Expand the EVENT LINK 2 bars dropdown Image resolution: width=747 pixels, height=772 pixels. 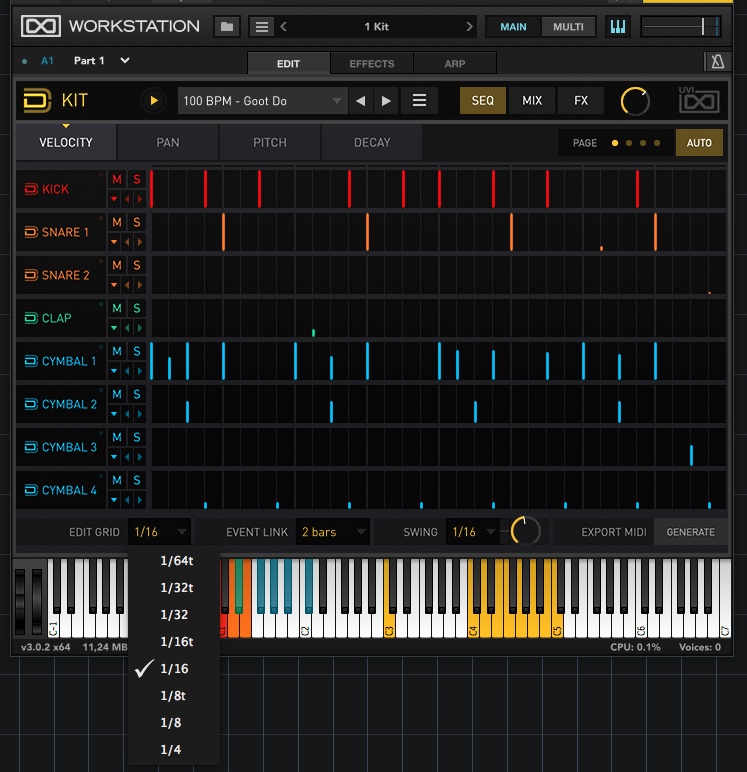(x=332, y=532)
